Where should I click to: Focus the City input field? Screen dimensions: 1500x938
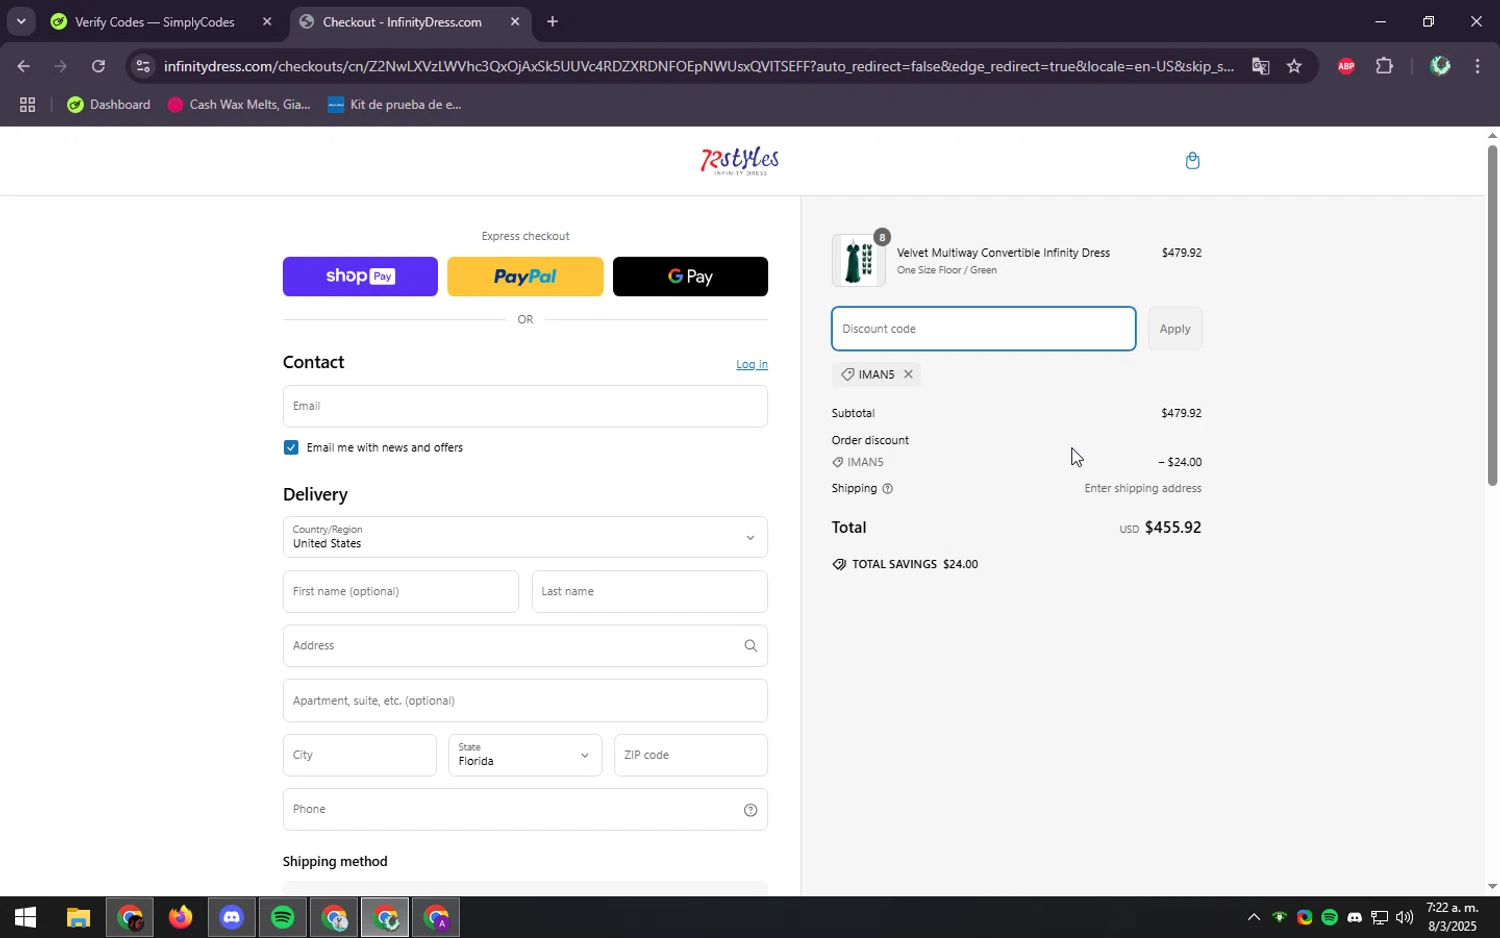pyautogui.click(x=359, y=755)
